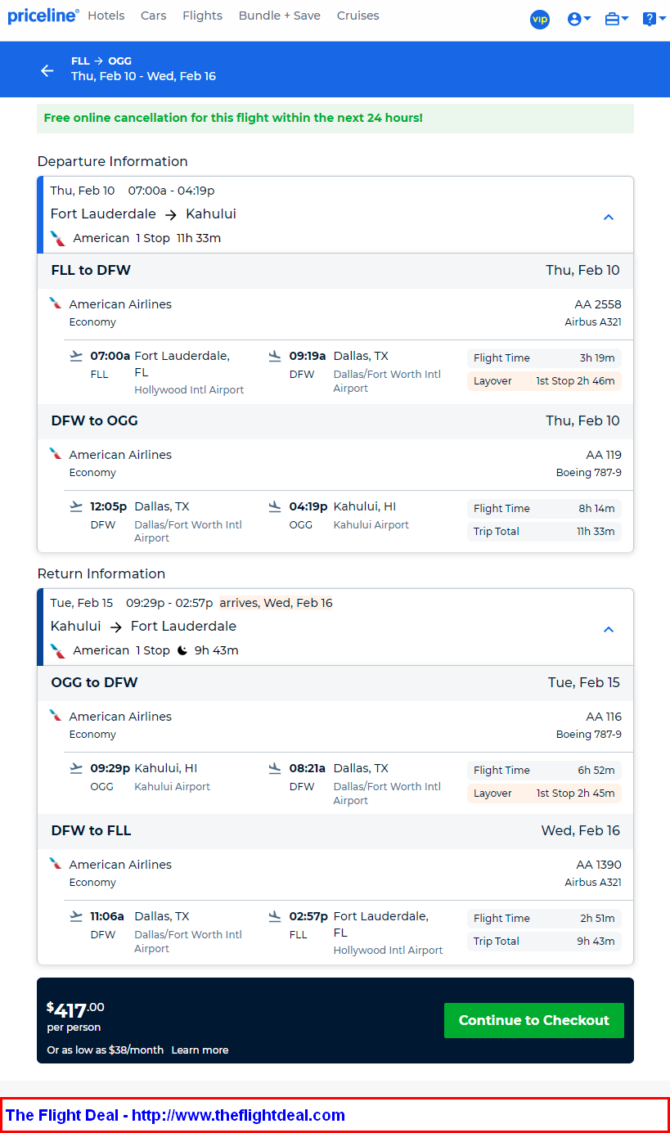Image resolution: width=670 pixels, height=1133 pixels.
Task: Open the My Trips briefcase menu
Action: coord(616,19)
